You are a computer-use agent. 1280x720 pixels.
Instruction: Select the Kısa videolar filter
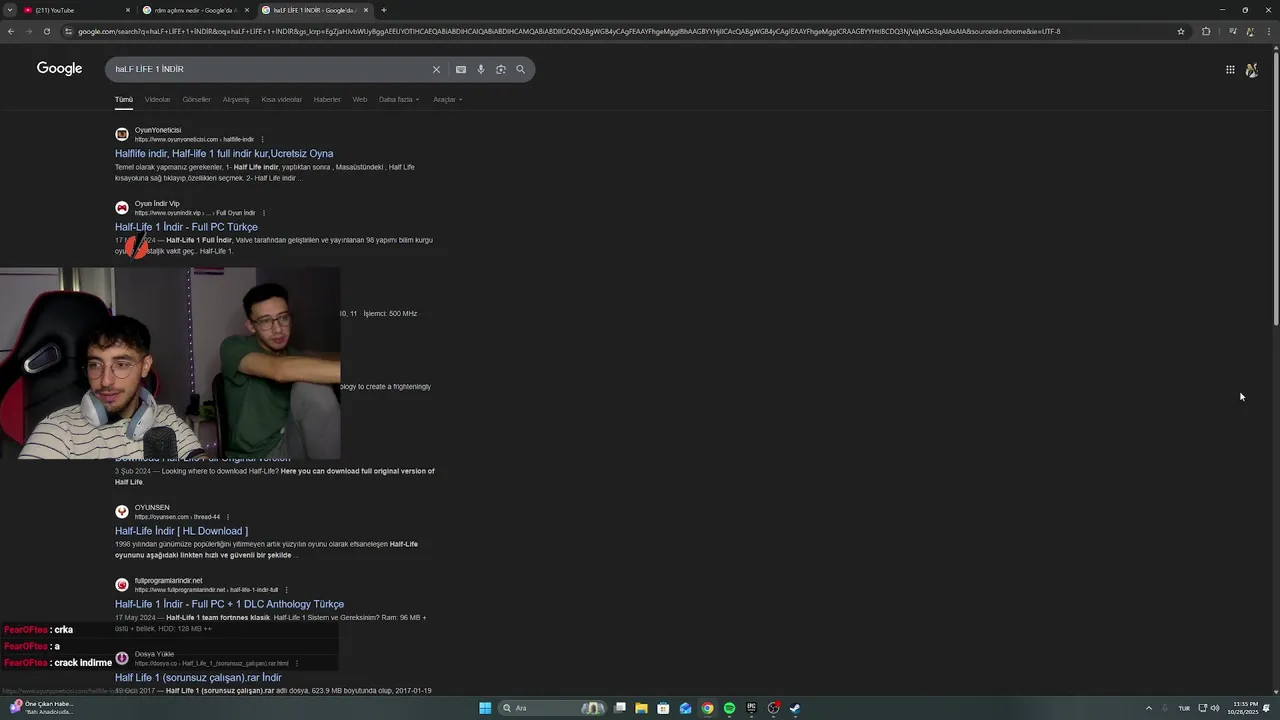(281, 99)
